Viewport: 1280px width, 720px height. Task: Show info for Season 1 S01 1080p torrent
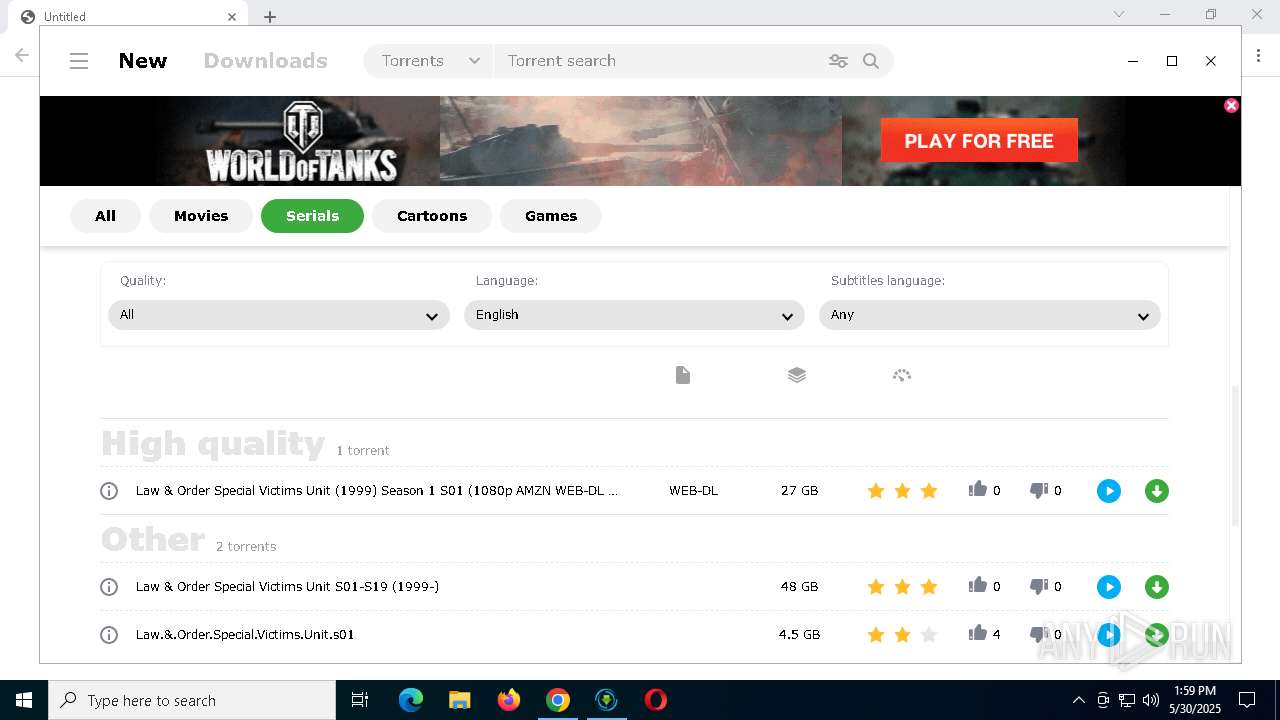(109, 491)
